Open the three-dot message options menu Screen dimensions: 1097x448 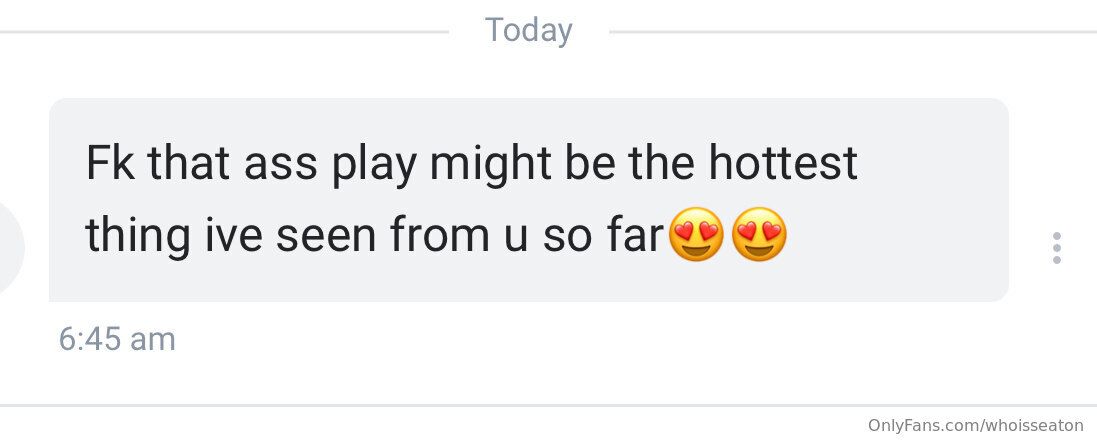pyautogui.click(x=1056, y=248)
